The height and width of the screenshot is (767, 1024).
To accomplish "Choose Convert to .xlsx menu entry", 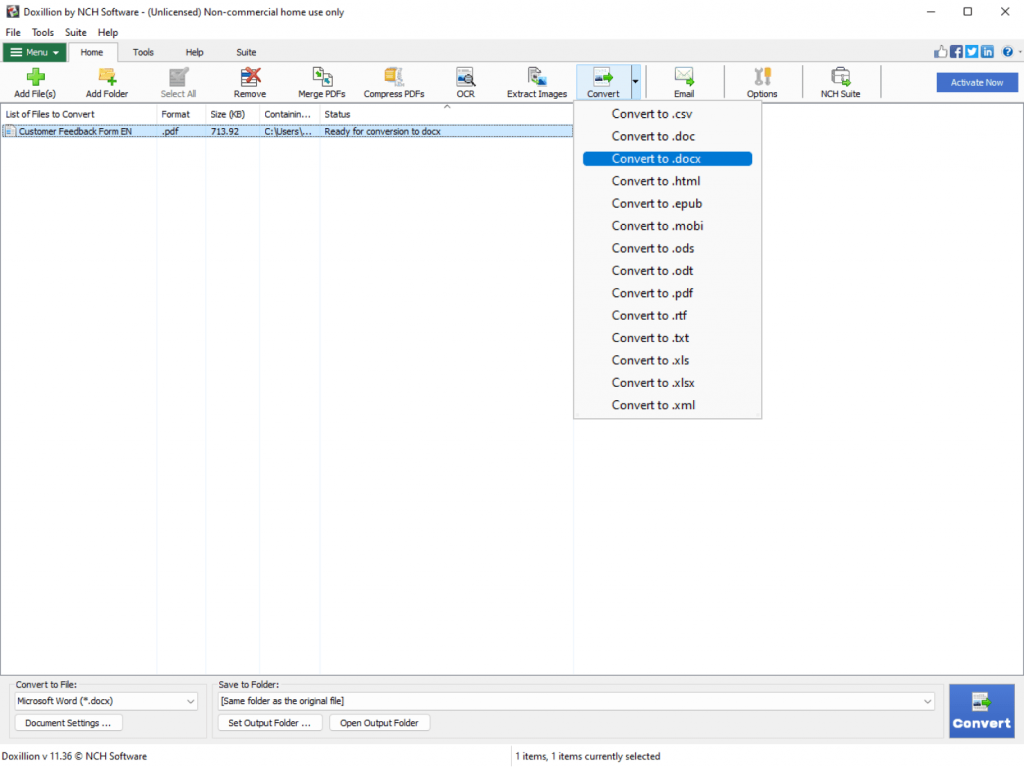I will (653, 383).
